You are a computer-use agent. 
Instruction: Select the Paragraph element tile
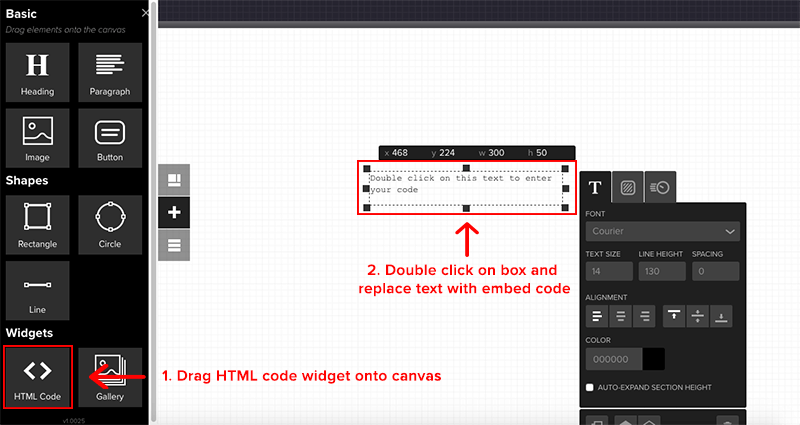pos(109,71)
